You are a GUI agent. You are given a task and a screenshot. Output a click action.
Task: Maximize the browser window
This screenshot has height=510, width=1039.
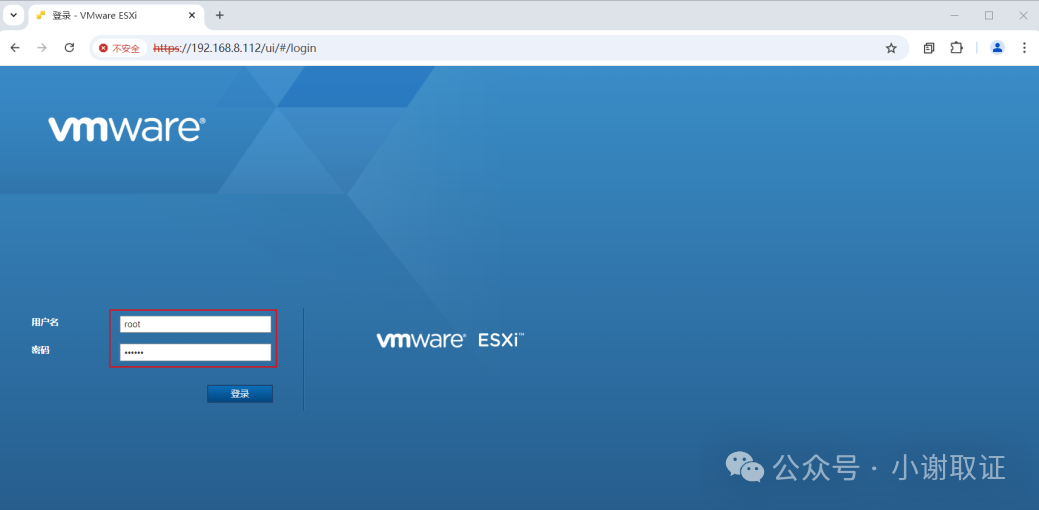[x=989, y=15]
